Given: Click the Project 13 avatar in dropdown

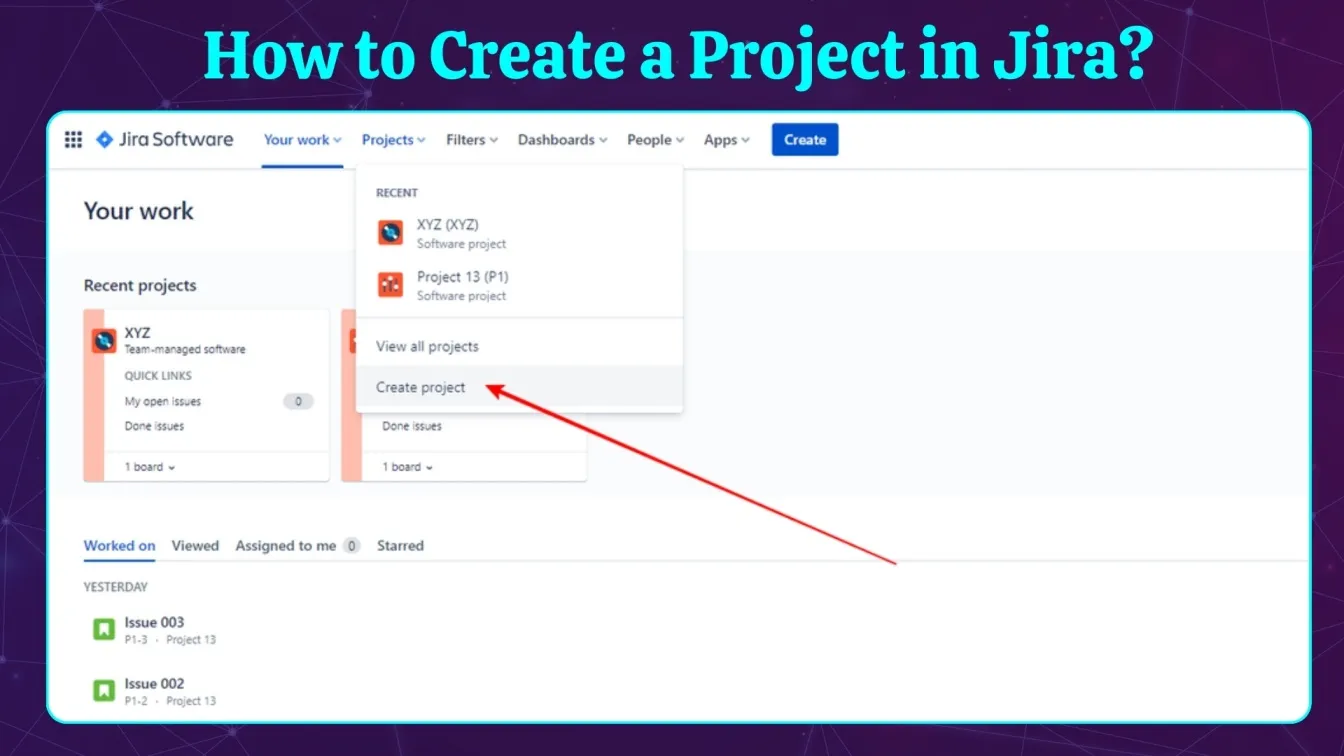Looking at the screenshot, I should (390, 285).
